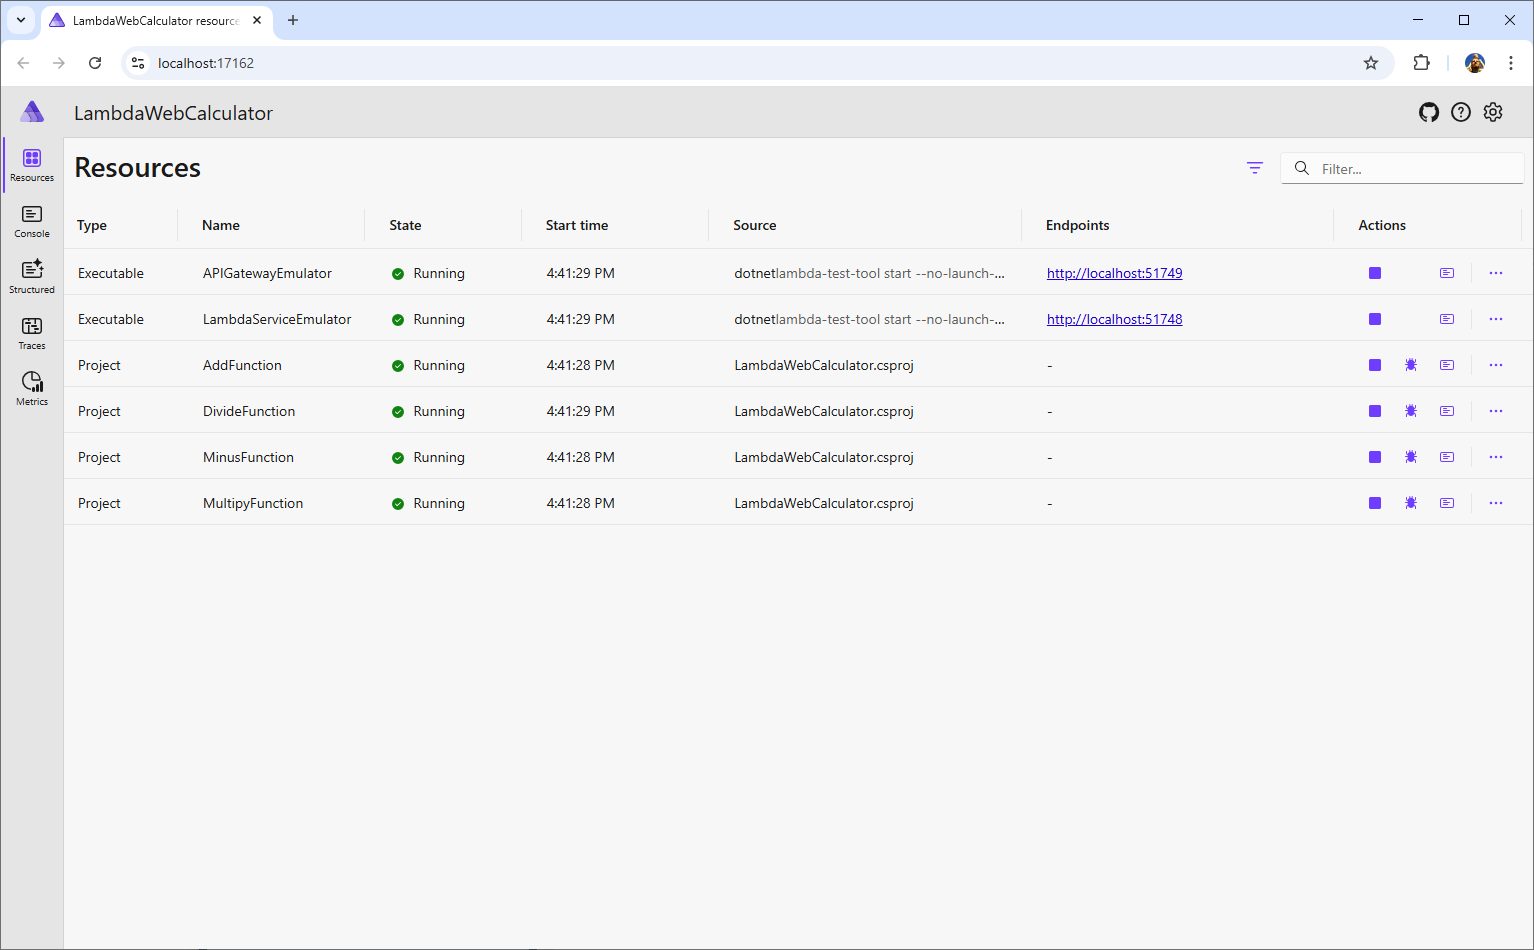This screenshot has height=950, width=1534.
Task: Expand the browser tab search dropdown
Action: 21,20
